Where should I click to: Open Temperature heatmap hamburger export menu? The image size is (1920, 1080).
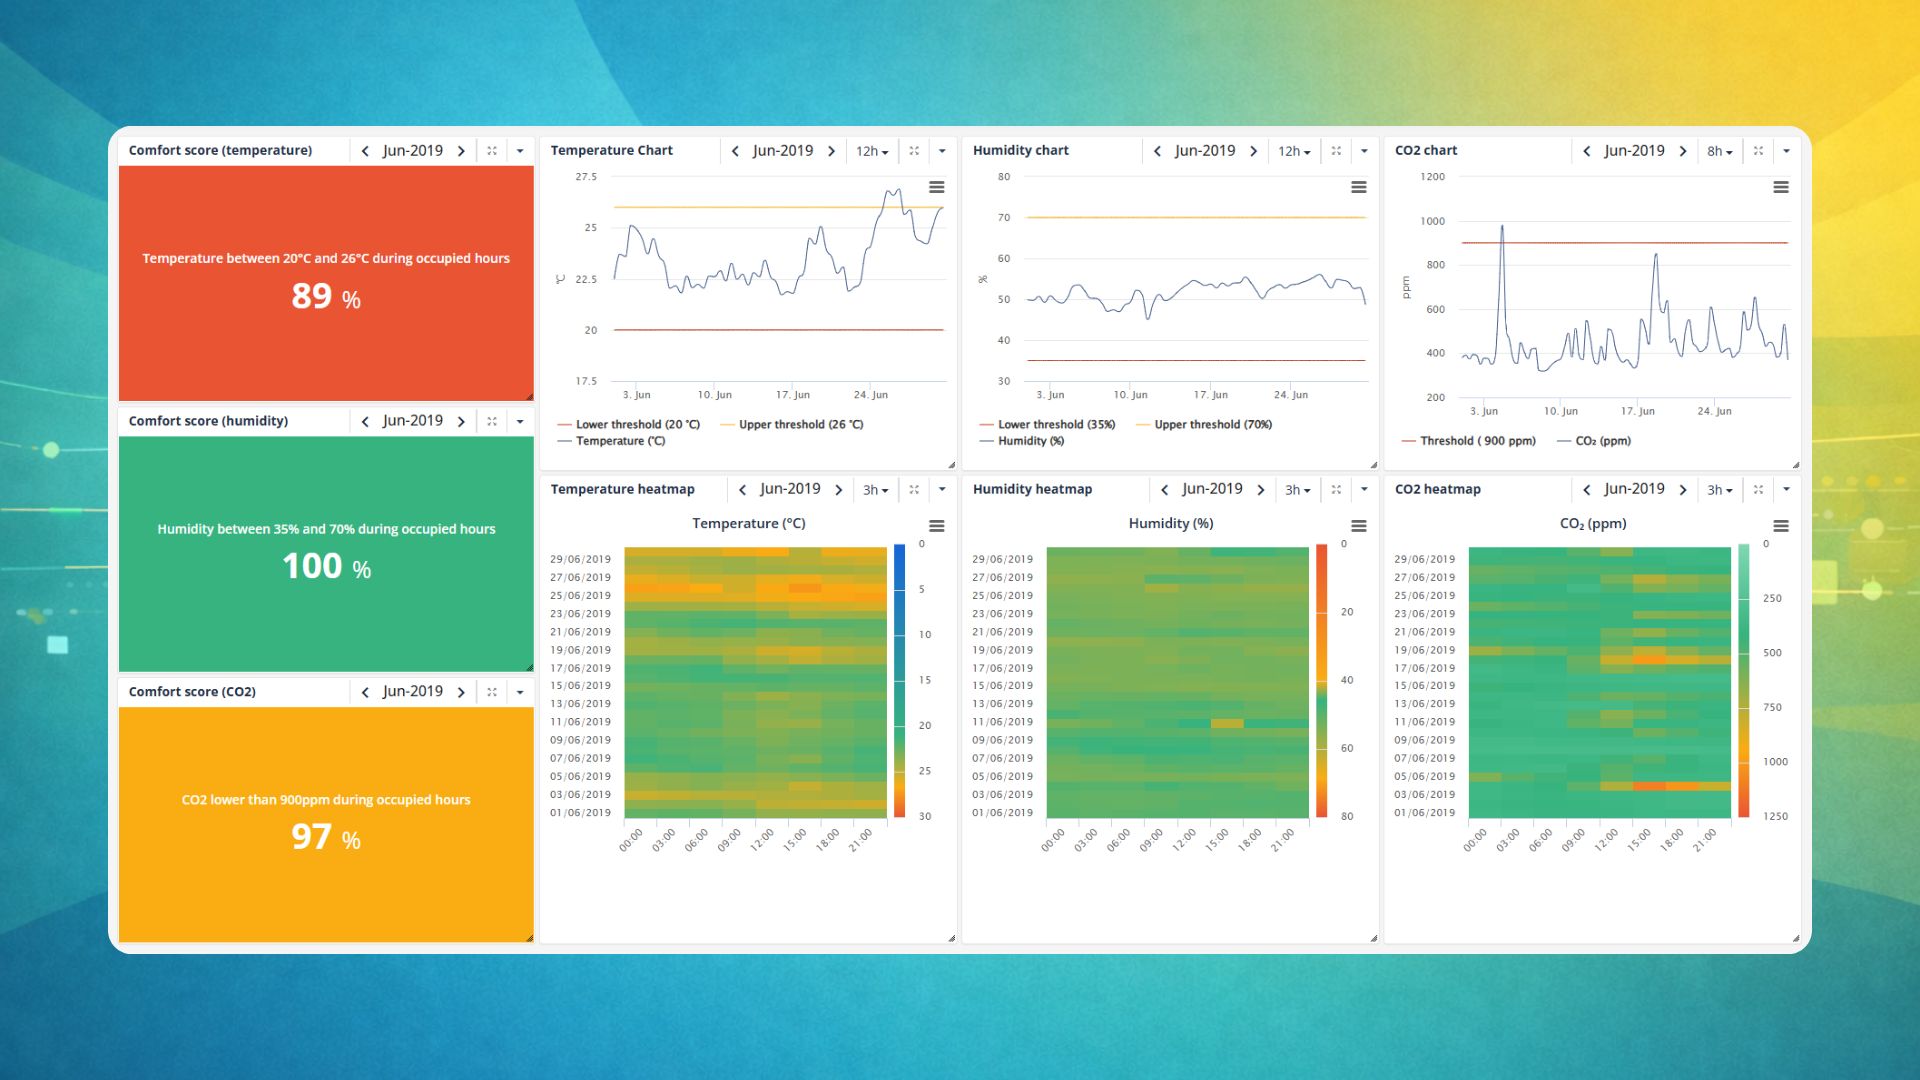coord(937,526)
